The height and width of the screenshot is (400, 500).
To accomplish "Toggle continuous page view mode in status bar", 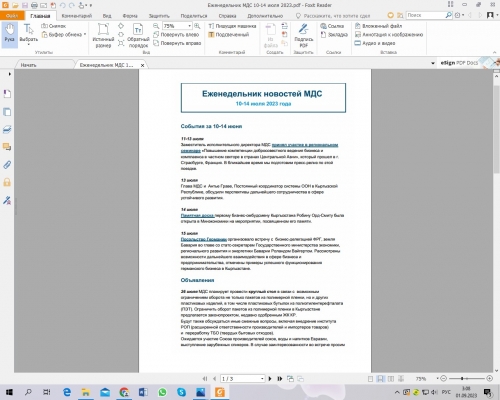I will pos(380,379).
